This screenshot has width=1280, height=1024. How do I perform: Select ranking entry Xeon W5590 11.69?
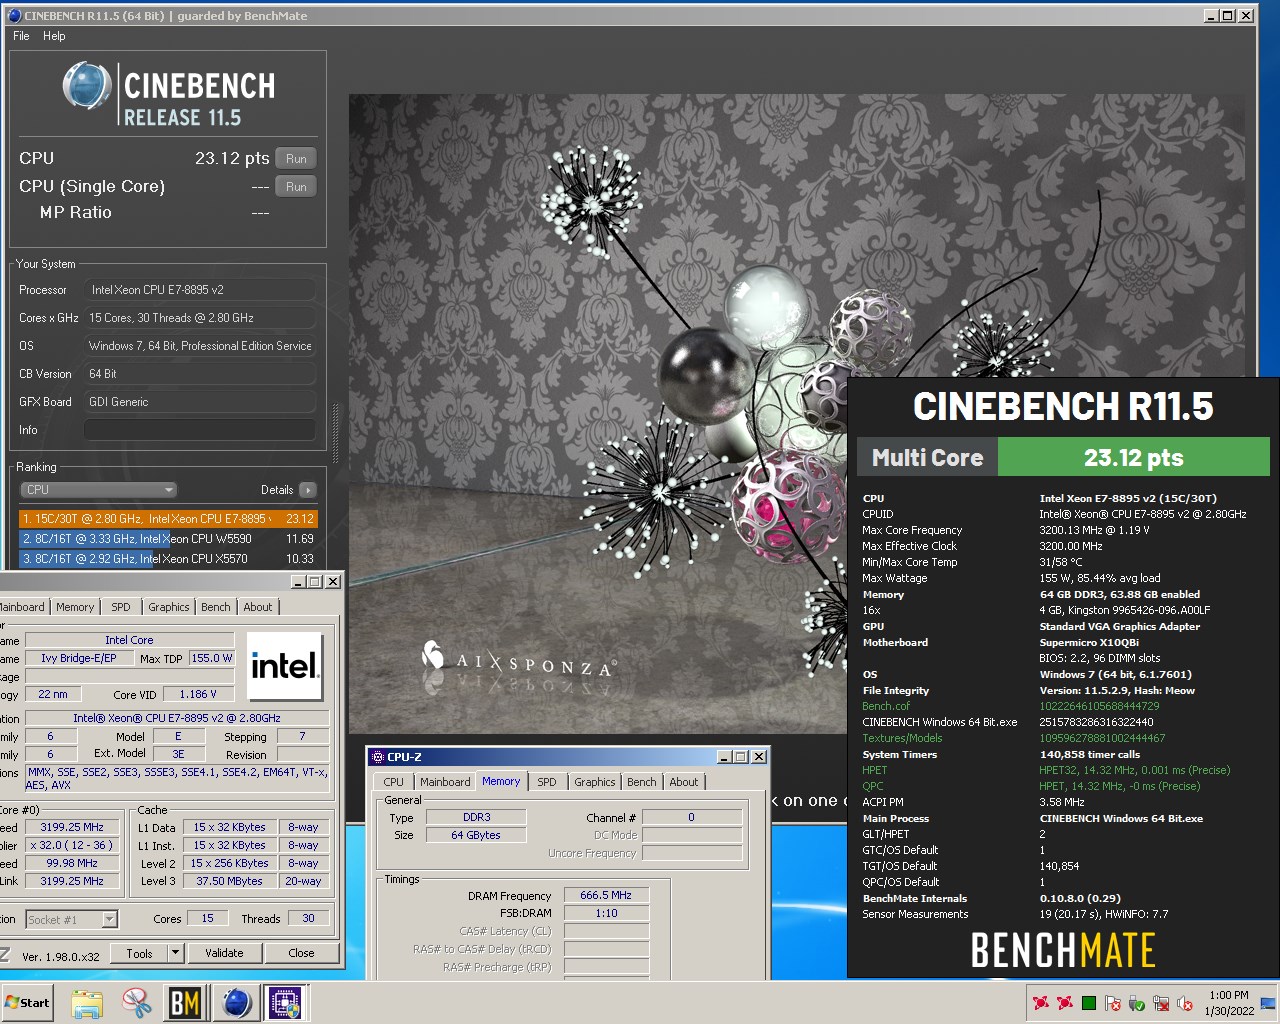tap(168, 539)
